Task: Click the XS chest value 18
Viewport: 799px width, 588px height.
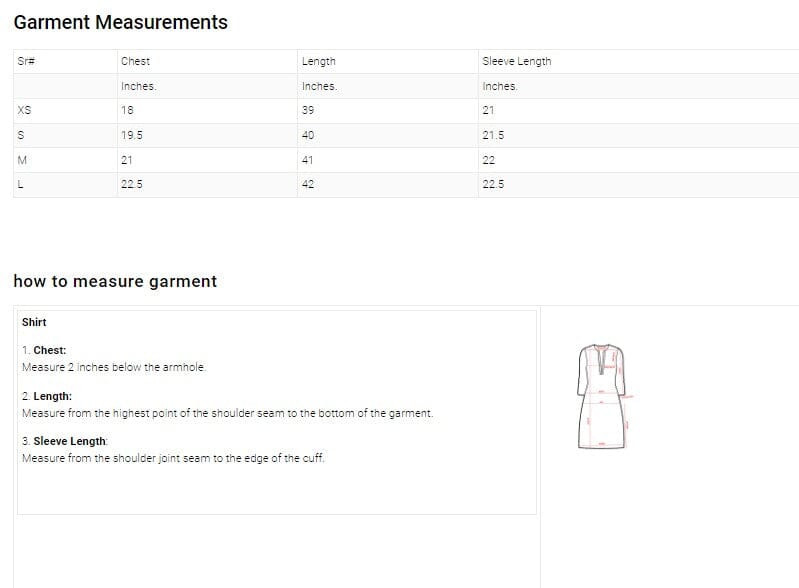Action: (x=127, y=110)
